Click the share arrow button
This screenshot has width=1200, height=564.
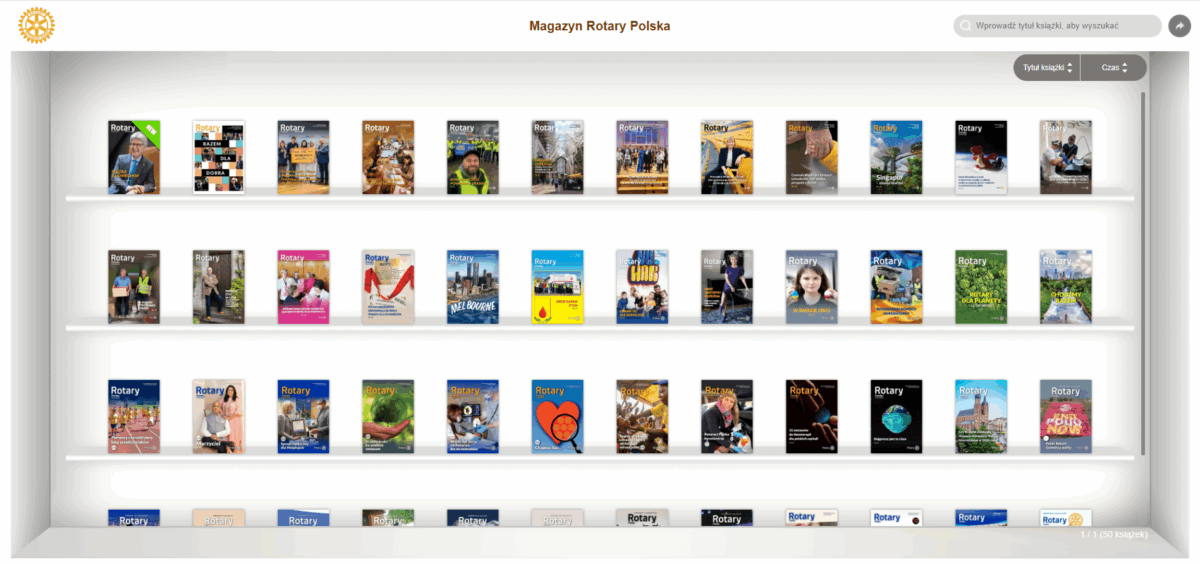(x=1179, y=26)
